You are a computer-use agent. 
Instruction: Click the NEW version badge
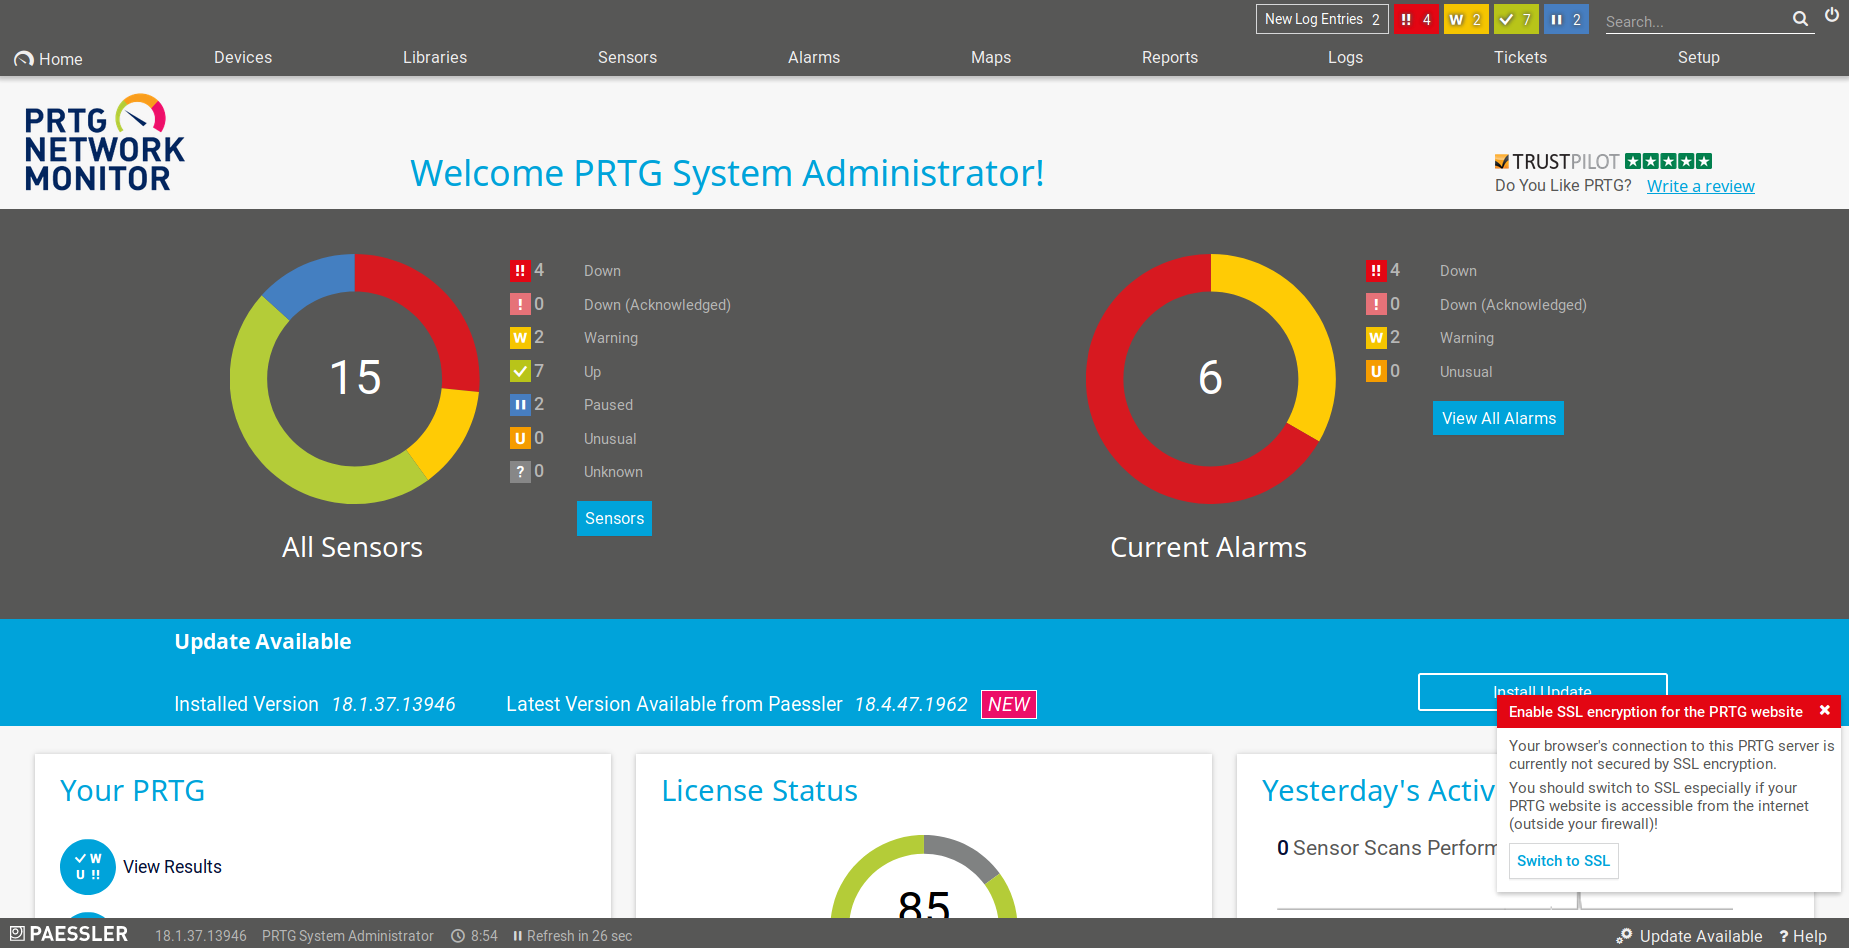coord(1009,704)
